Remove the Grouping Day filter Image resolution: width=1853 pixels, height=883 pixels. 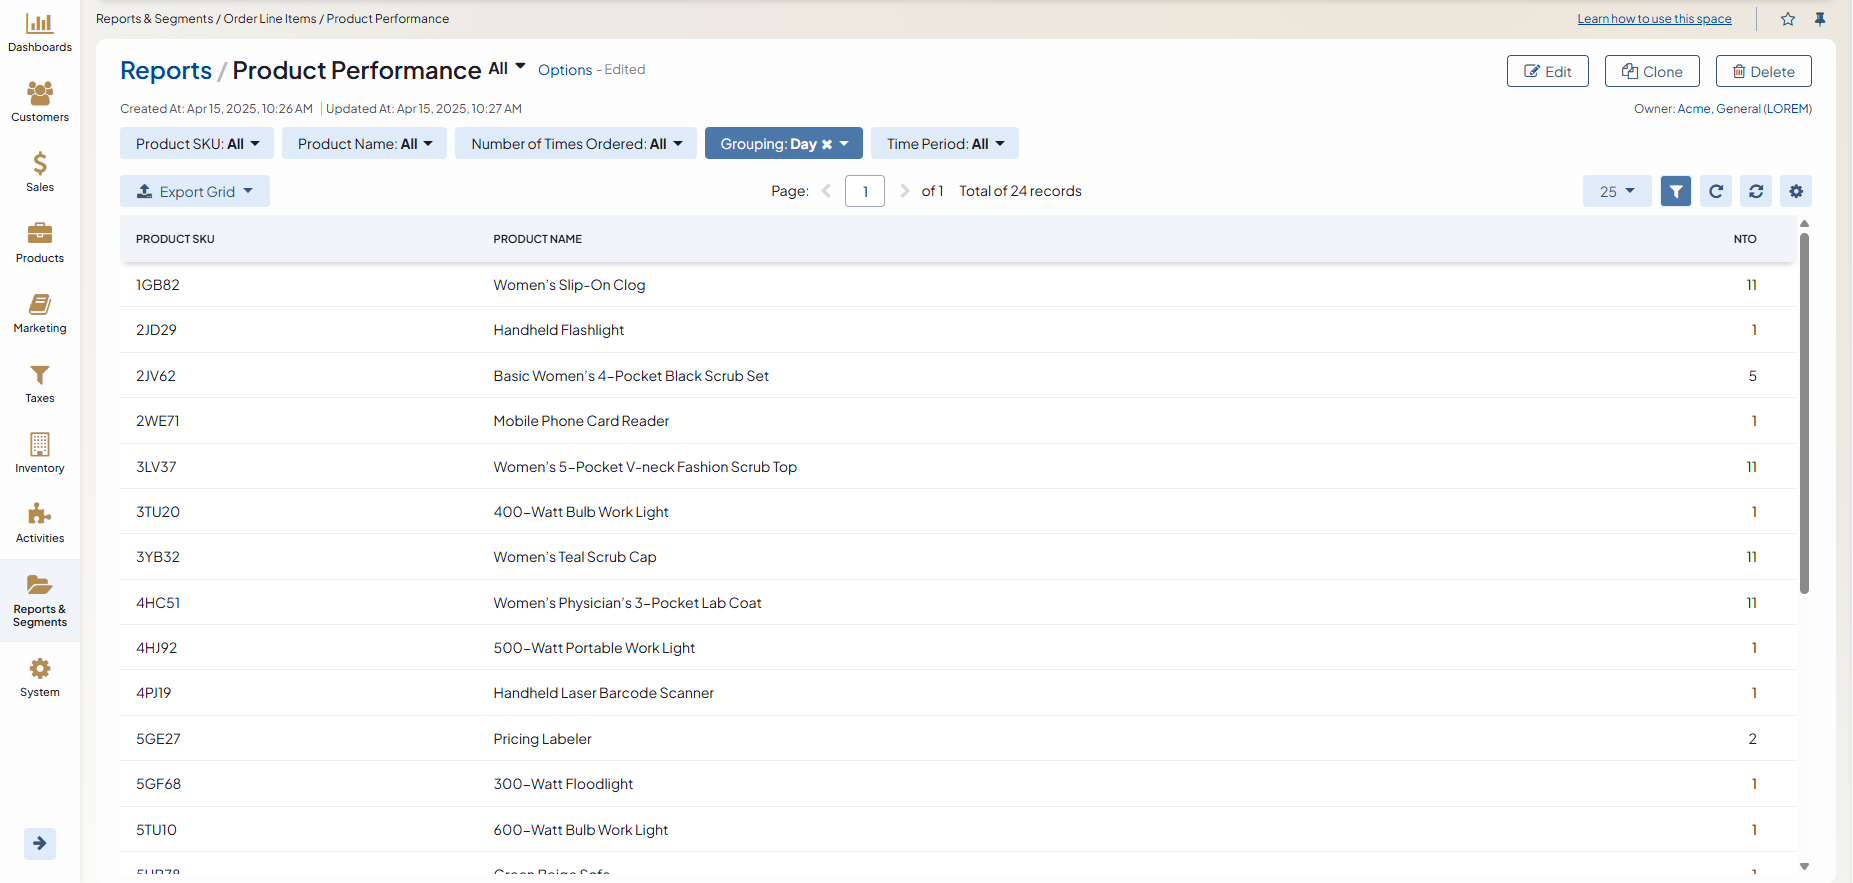[827, 144]
